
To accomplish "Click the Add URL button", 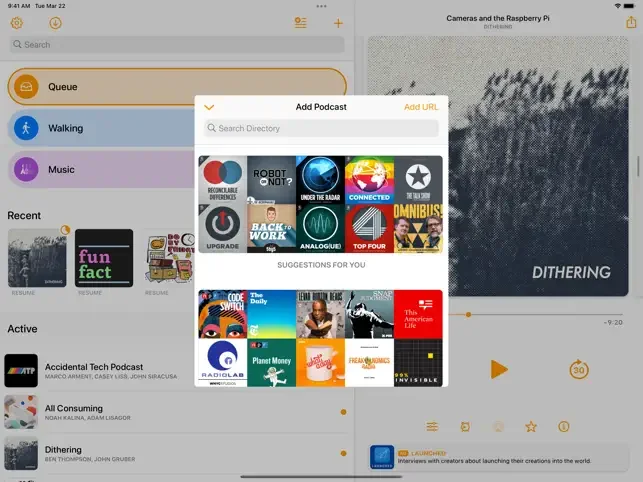I will tap(421, 107).
